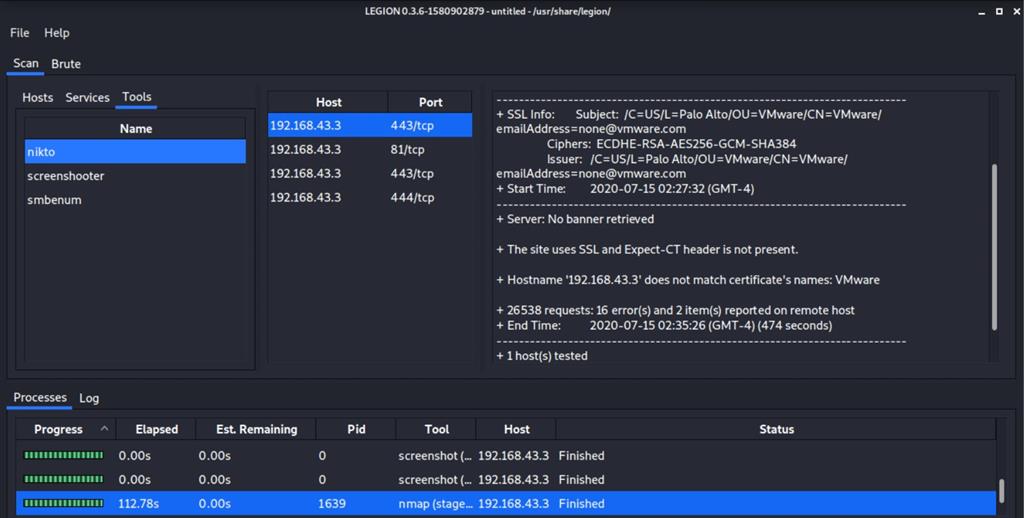Click the 'Server: No banner retrieved' line
The image size is (1024, 518).
pyautogui.click(x=575, y=219)
